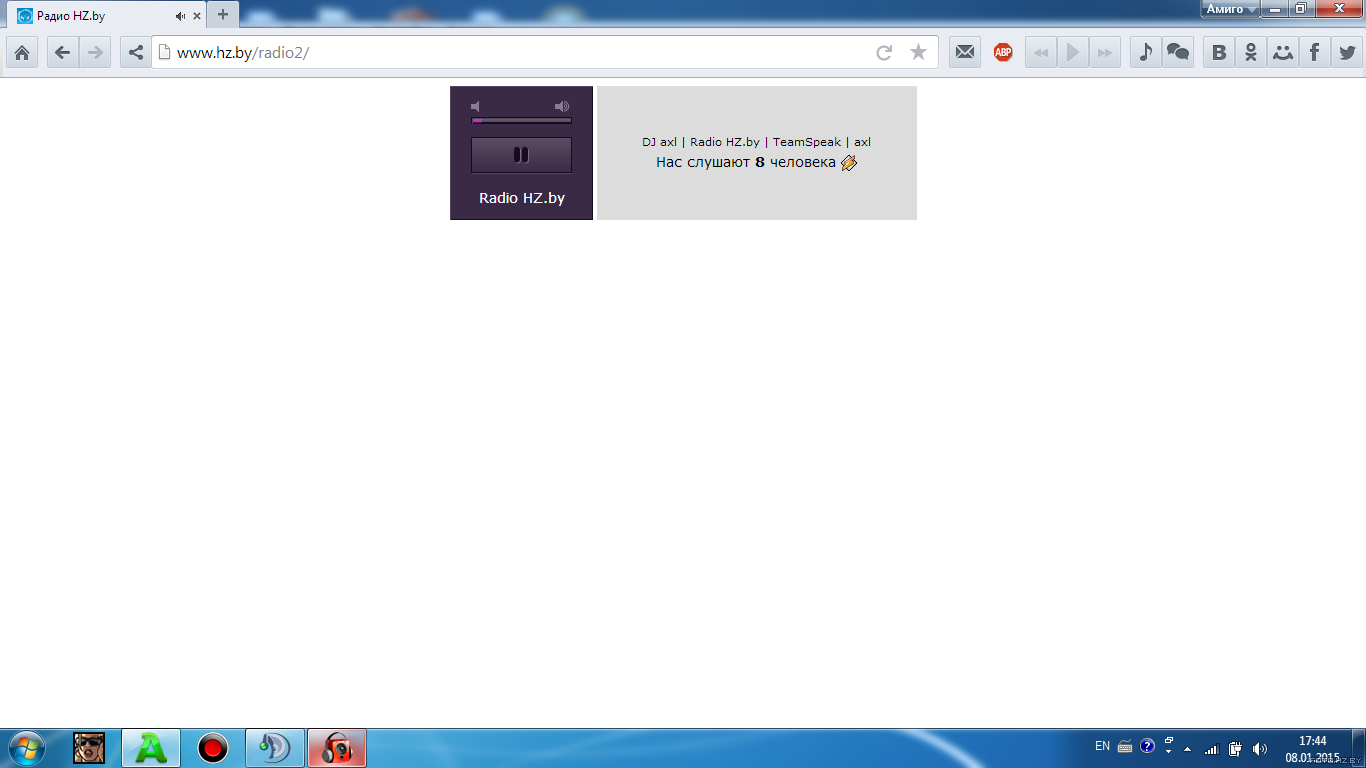Click next track in browser music controls
1366x768 pixels.
[x=1105, y=52]
